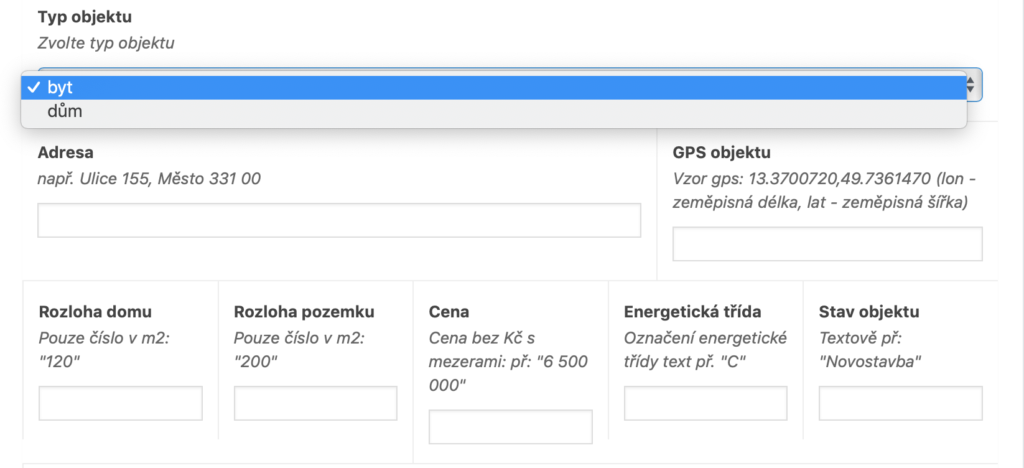Click the "Rozloha domu" label

(x=95, y=311)
